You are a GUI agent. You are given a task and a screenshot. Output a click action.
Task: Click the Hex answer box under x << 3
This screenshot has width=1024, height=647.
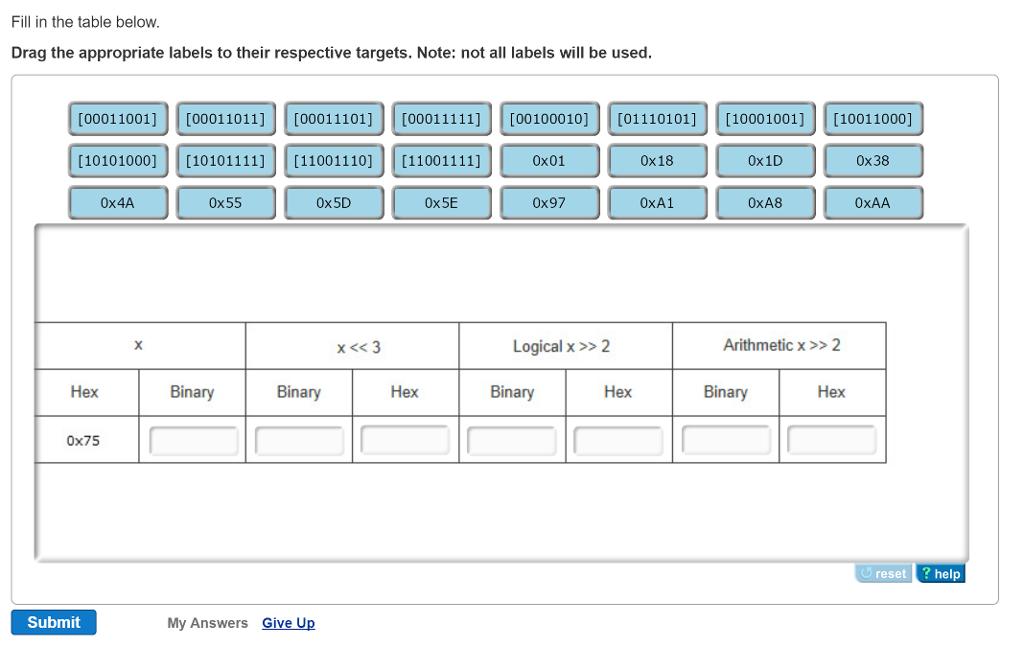pos(404,439)
